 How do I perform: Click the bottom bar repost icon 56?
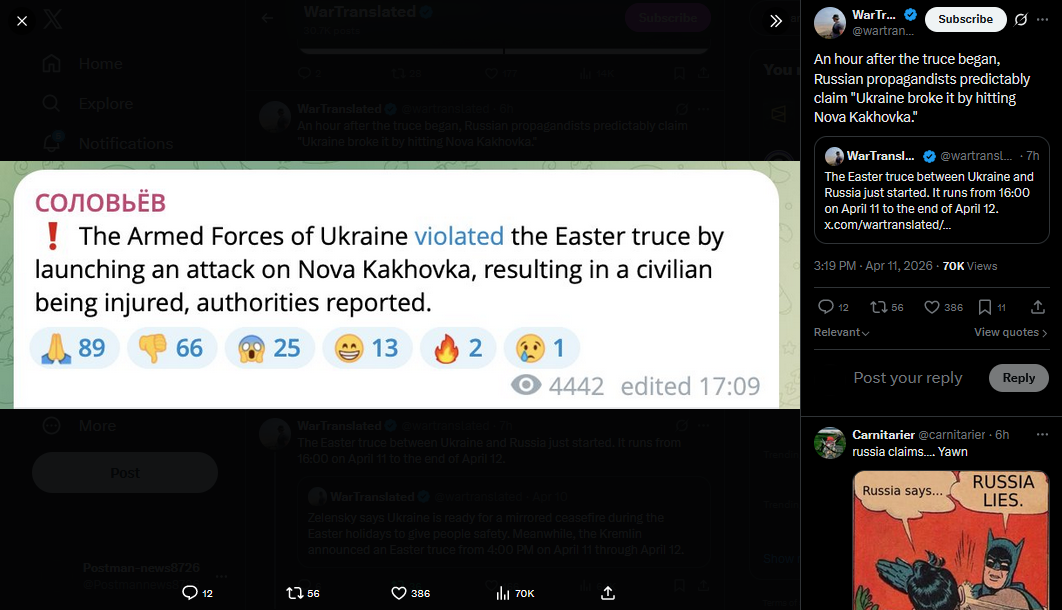303,593
